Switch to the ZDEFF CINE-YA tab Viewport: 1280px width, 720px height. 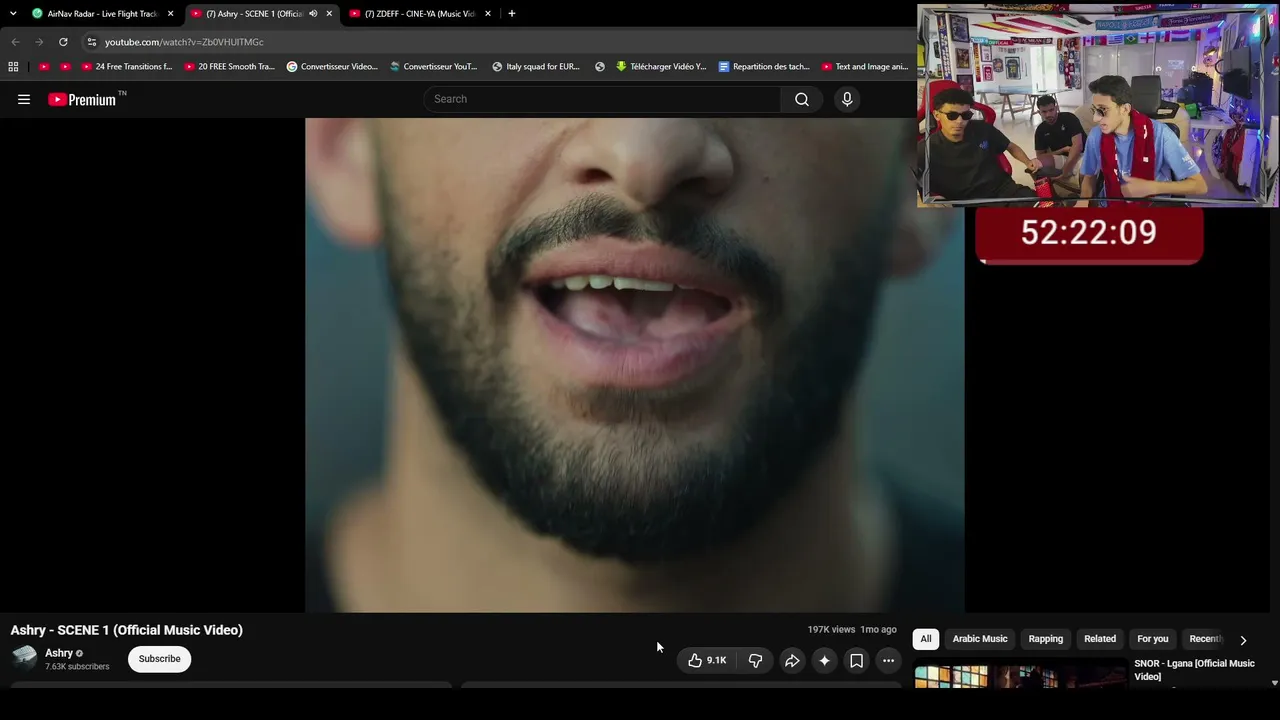tap(418, 14)
